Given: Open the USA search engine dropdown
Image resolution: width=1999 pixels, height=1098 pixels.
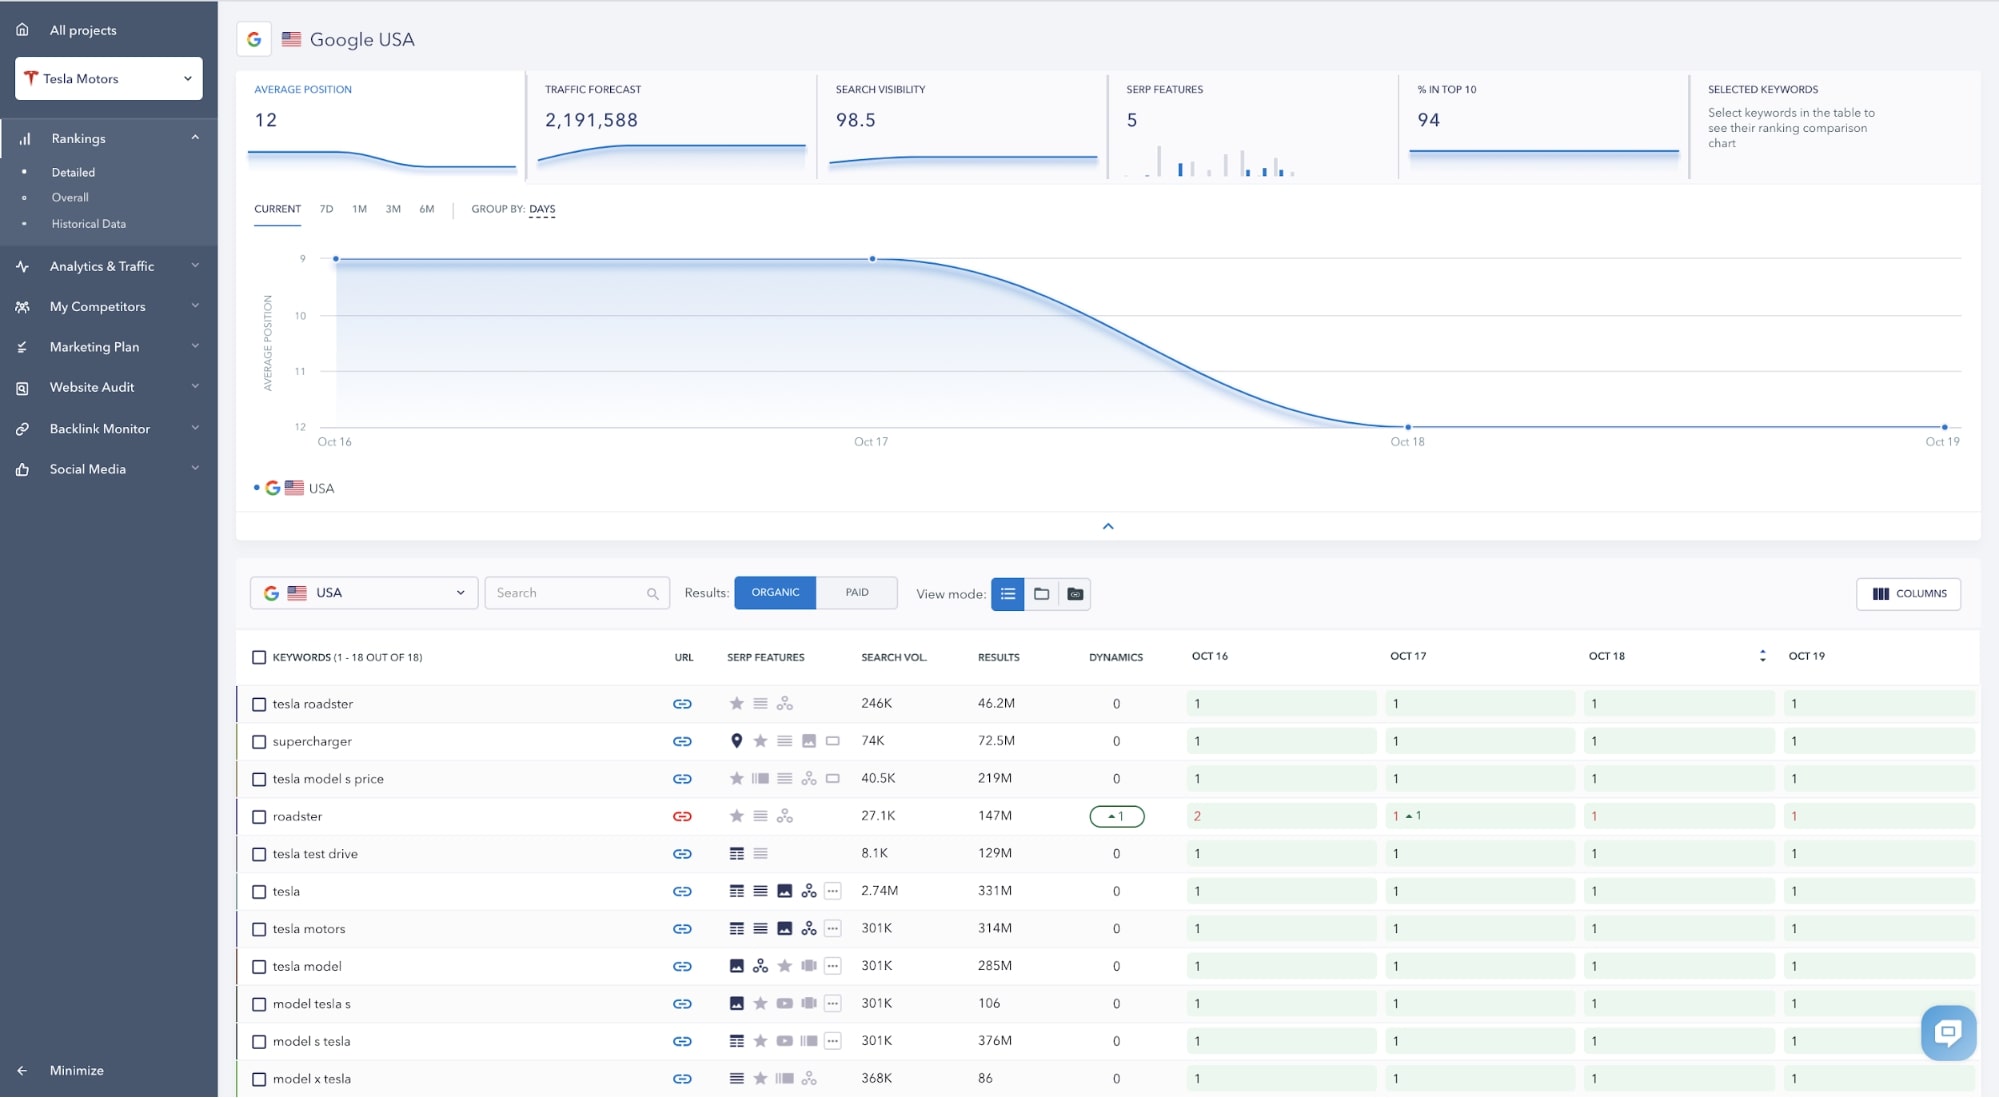Looking at the screenshot, I should [x=364, y=593].
